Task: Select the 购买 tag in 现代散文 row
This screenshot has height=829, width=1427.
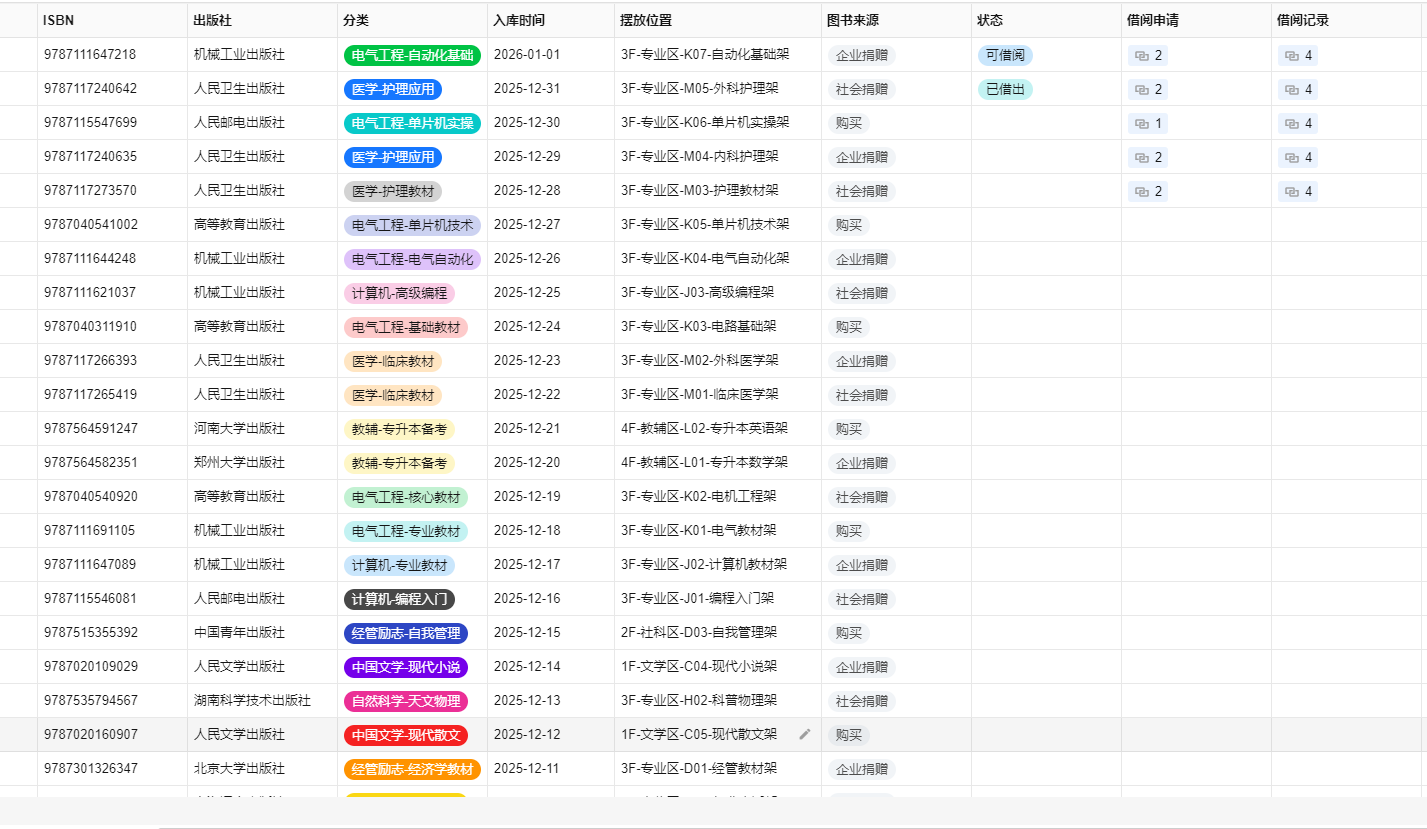Action: (846, 734)
